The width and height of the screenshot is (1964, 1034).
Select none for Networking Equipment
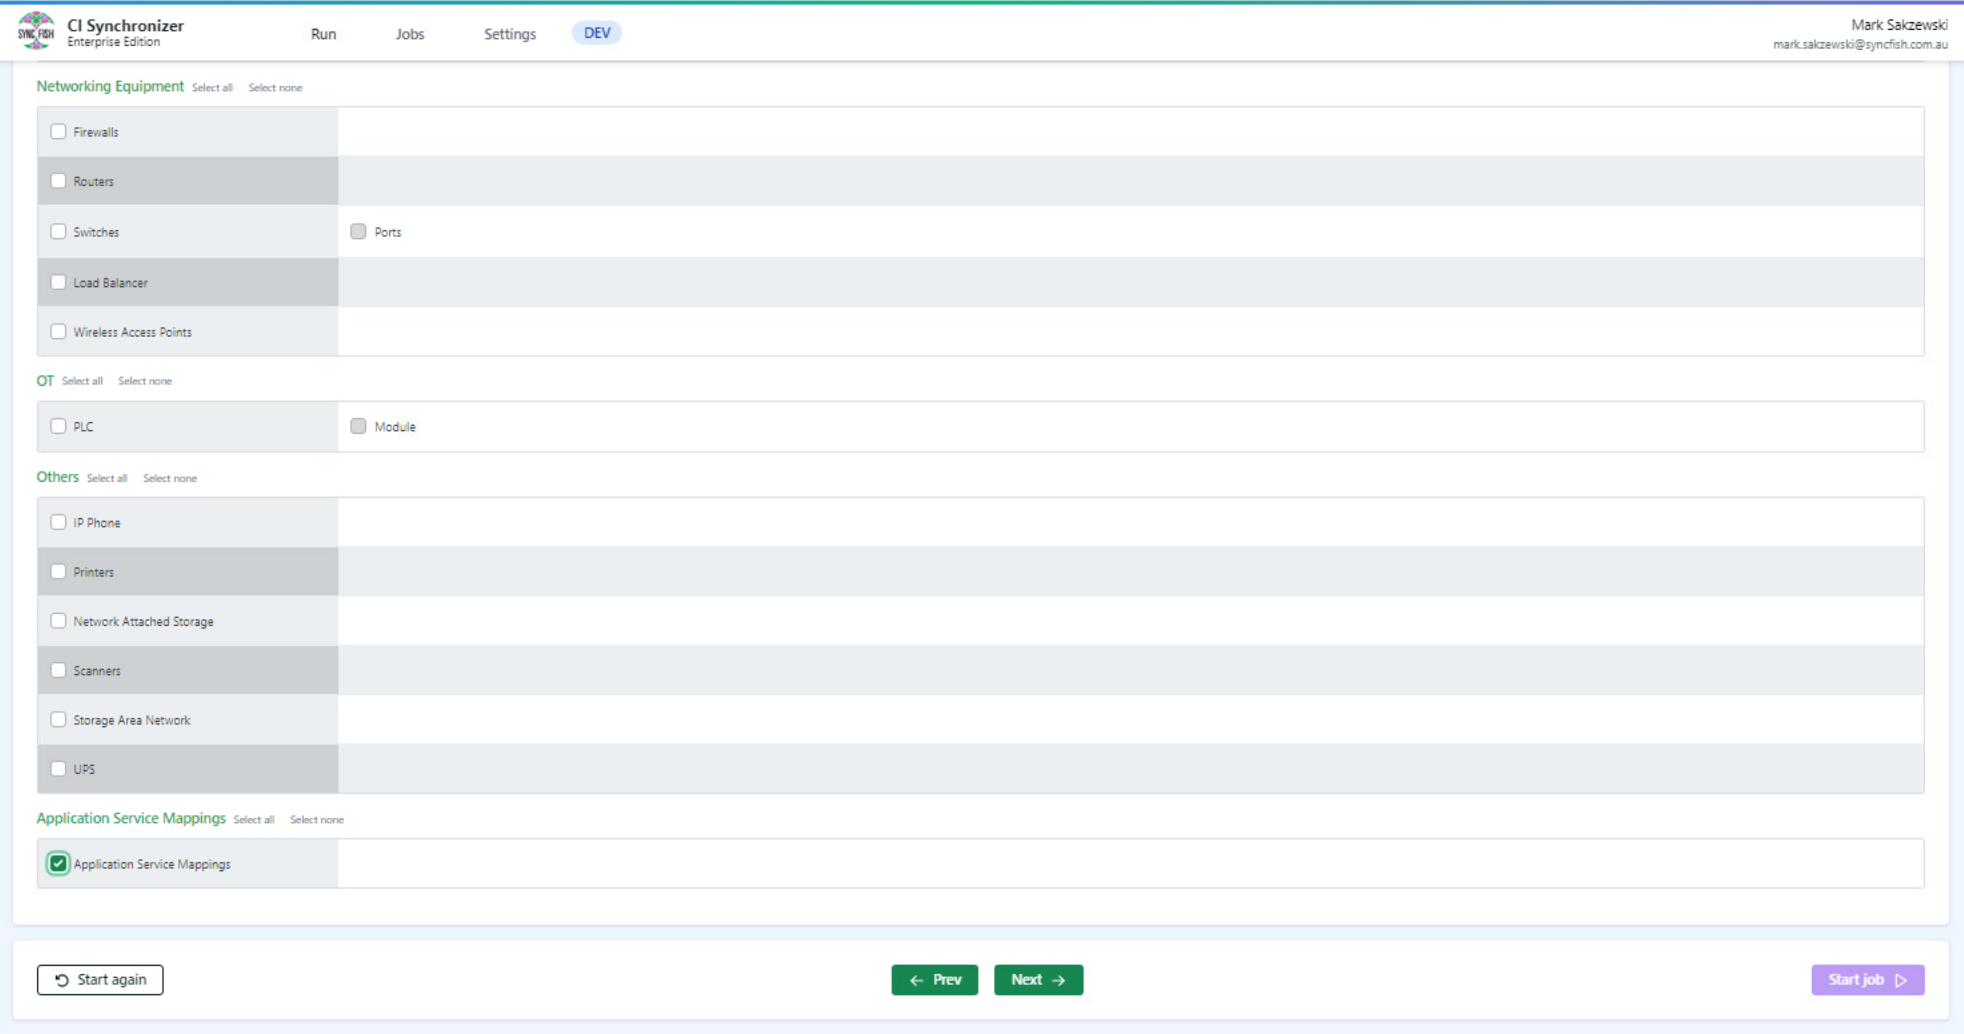tap(275, 88)
